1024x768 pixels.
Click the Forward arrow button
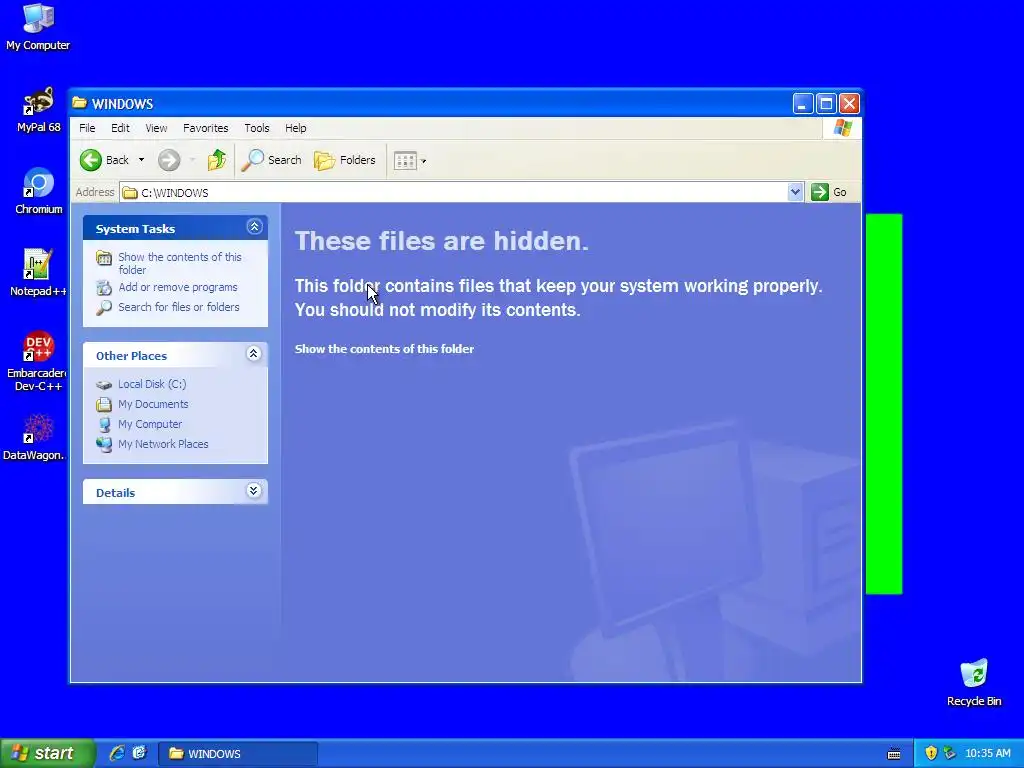[x=168, y=160]
